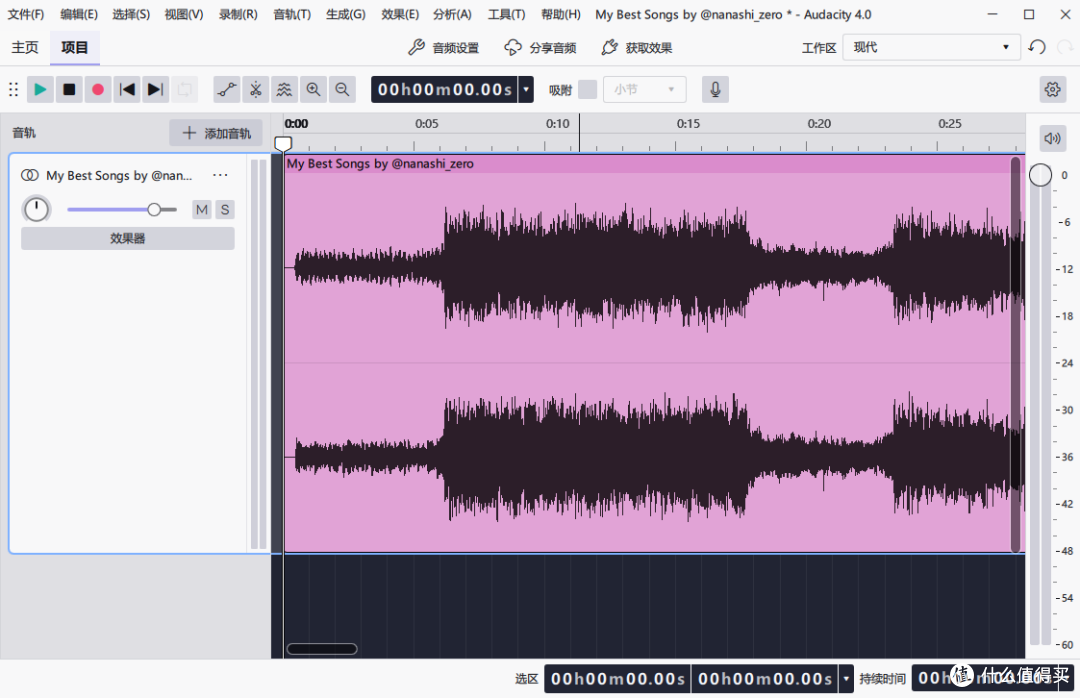1080x698 pixels.
Task: Start recording with the red Record button
Action: point(98,90)
